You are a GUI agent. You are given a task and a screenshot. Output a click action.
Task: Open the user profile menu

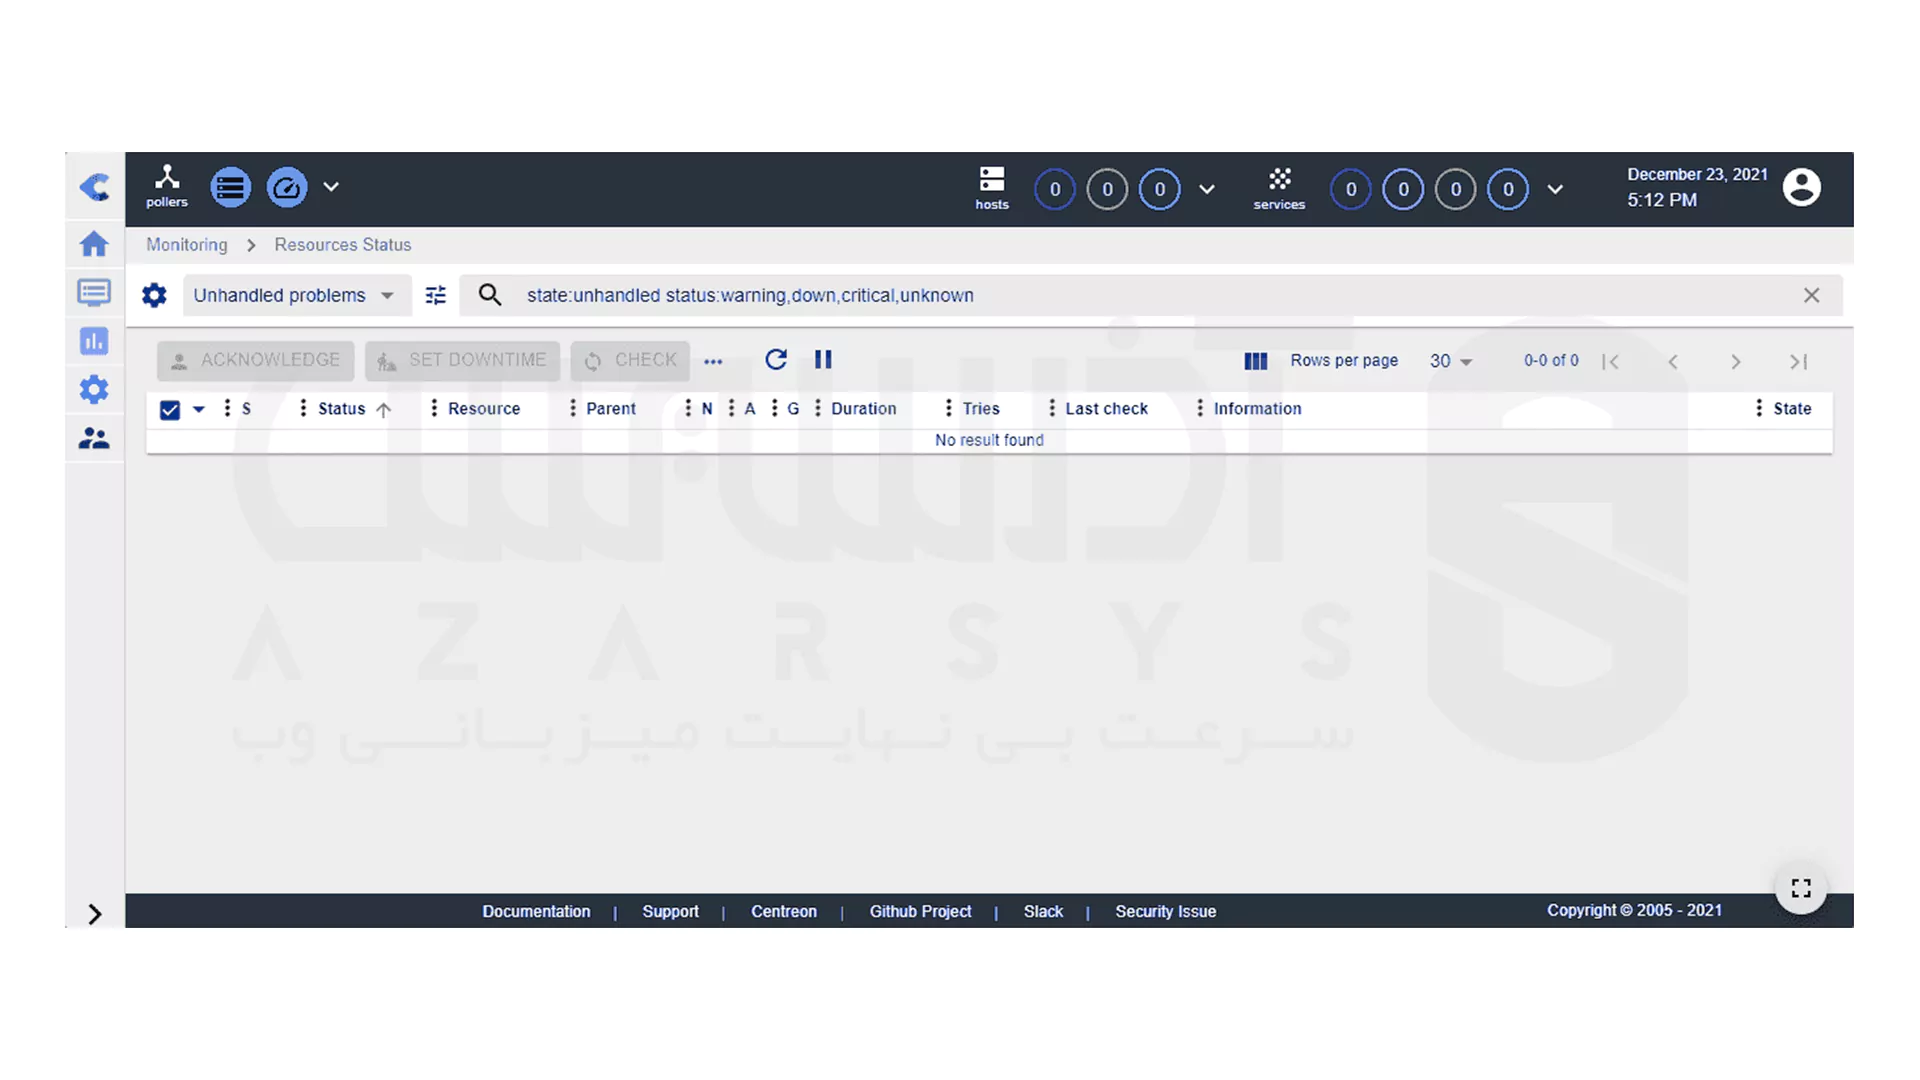[x=1801, y=187]
